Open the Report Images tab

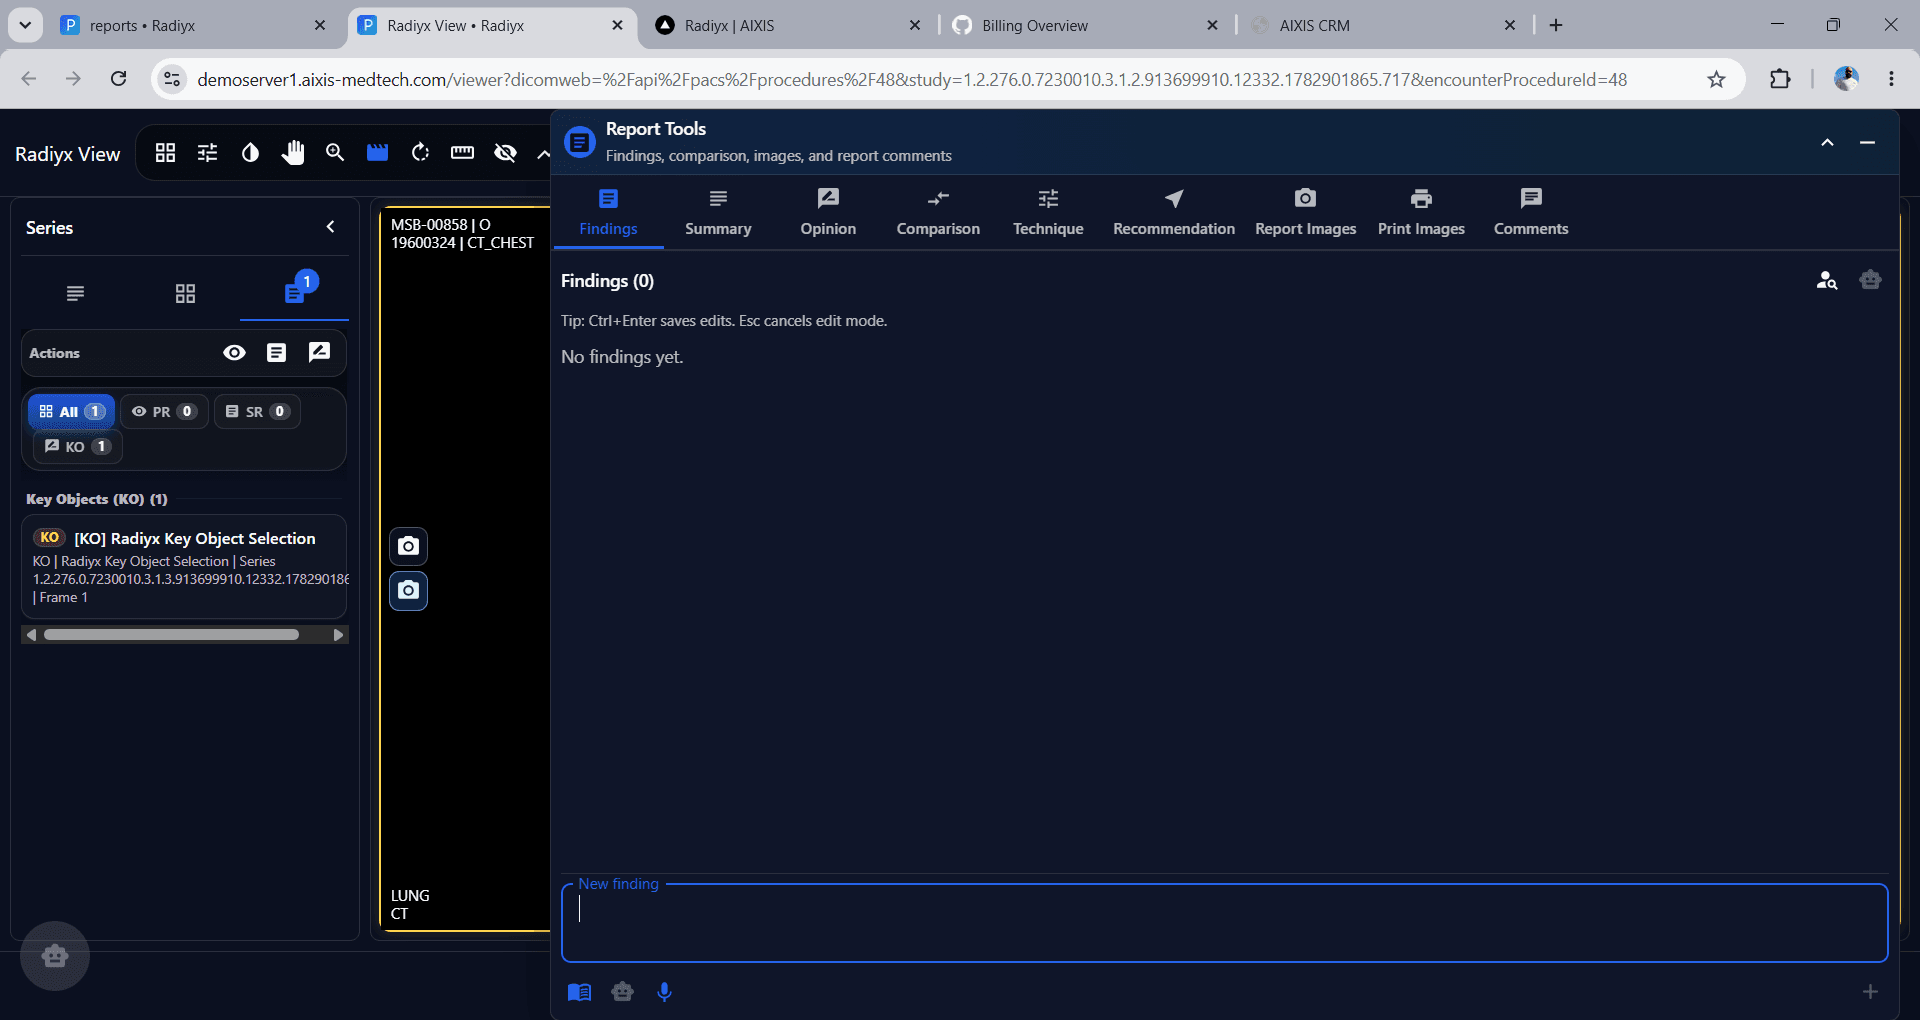[x=1306, y=213]
